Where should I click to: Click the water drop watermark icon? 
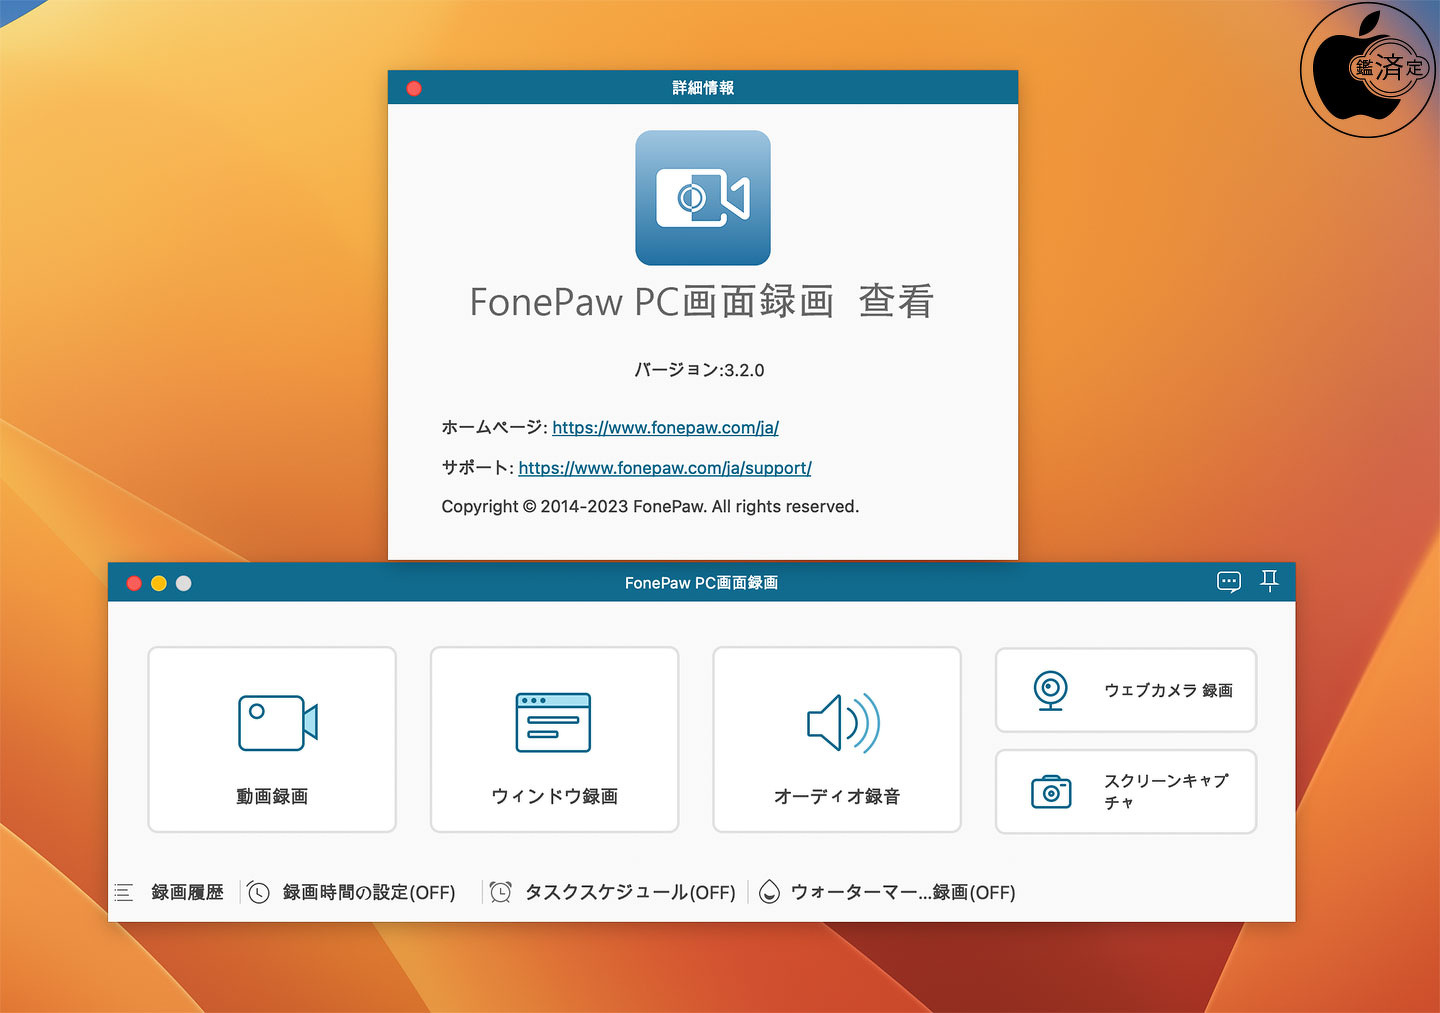coord(769,892)
